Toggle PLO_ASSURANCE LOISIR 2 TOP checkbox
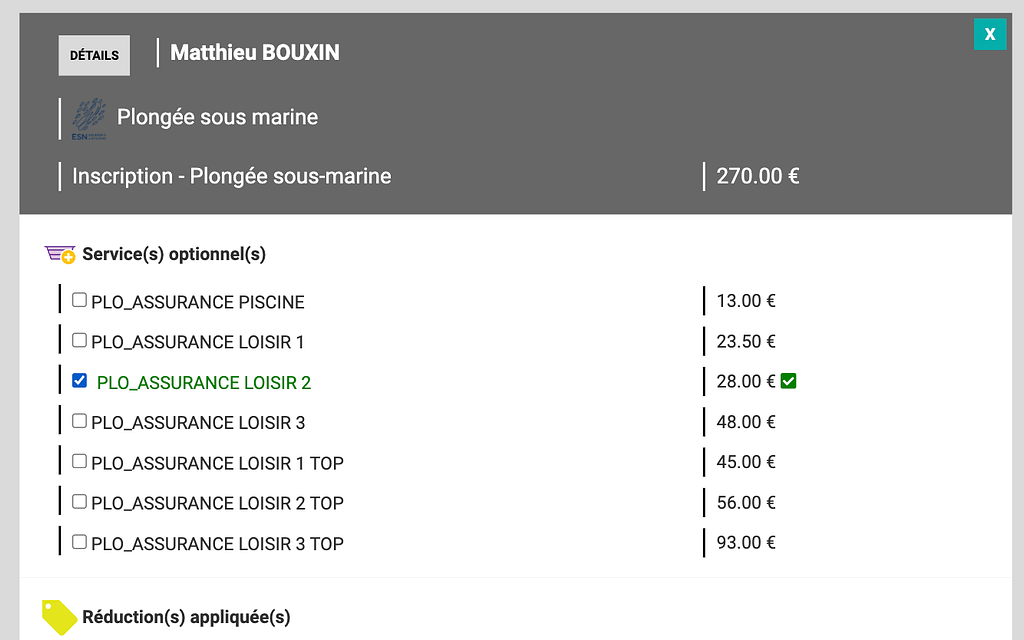 [80, 501]
